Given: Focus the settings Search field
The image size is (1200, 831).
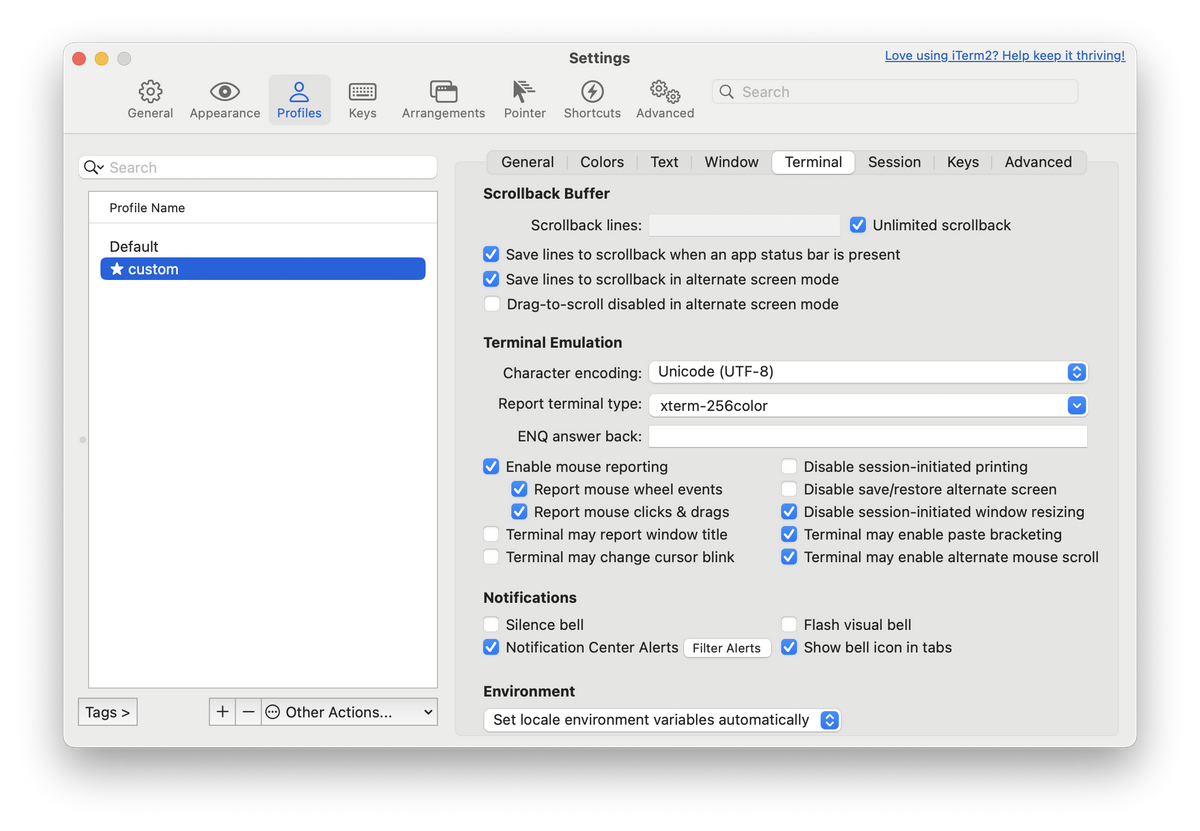Looking at the screenshot, I should 895,92.
